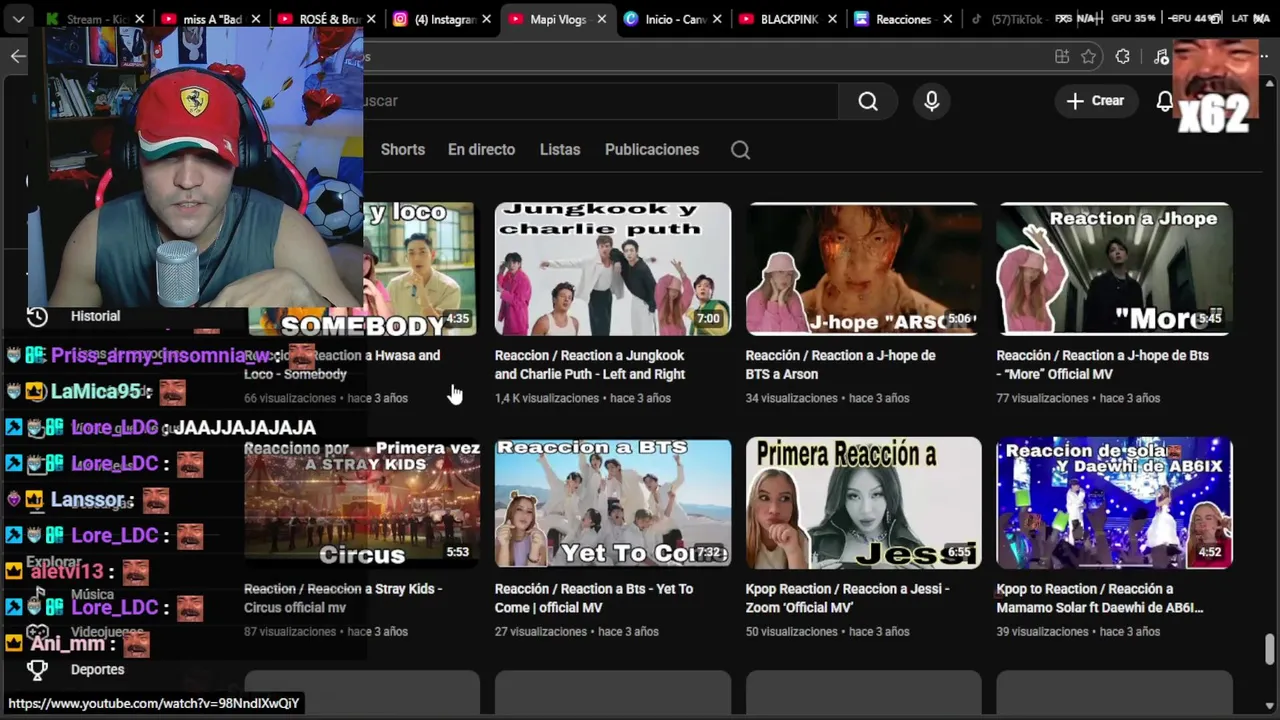The width and height of the screenshot is (1280, 720).
Task: Open YouTube notifications bell
Action: click(x=1164, y=101)
